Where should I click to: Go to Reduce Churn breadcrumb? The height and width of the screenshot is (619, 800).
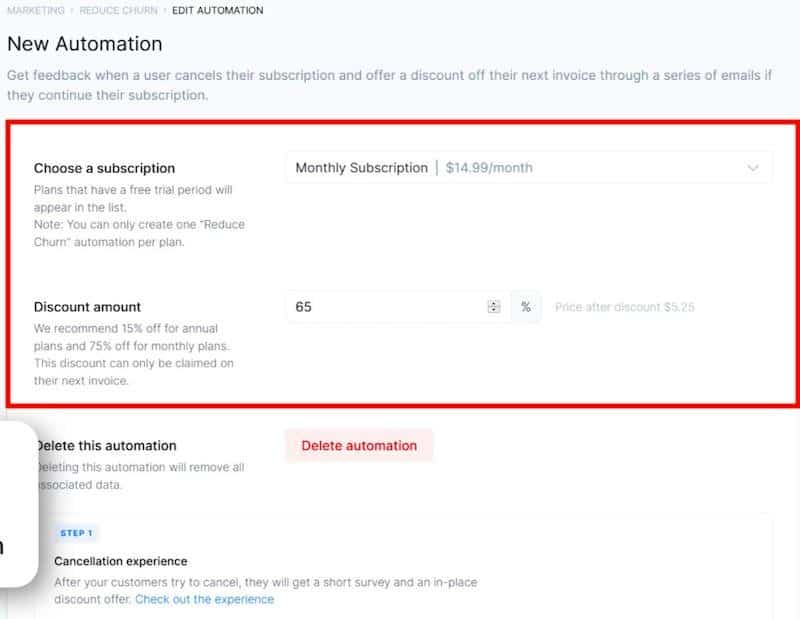tap(118, 10)
